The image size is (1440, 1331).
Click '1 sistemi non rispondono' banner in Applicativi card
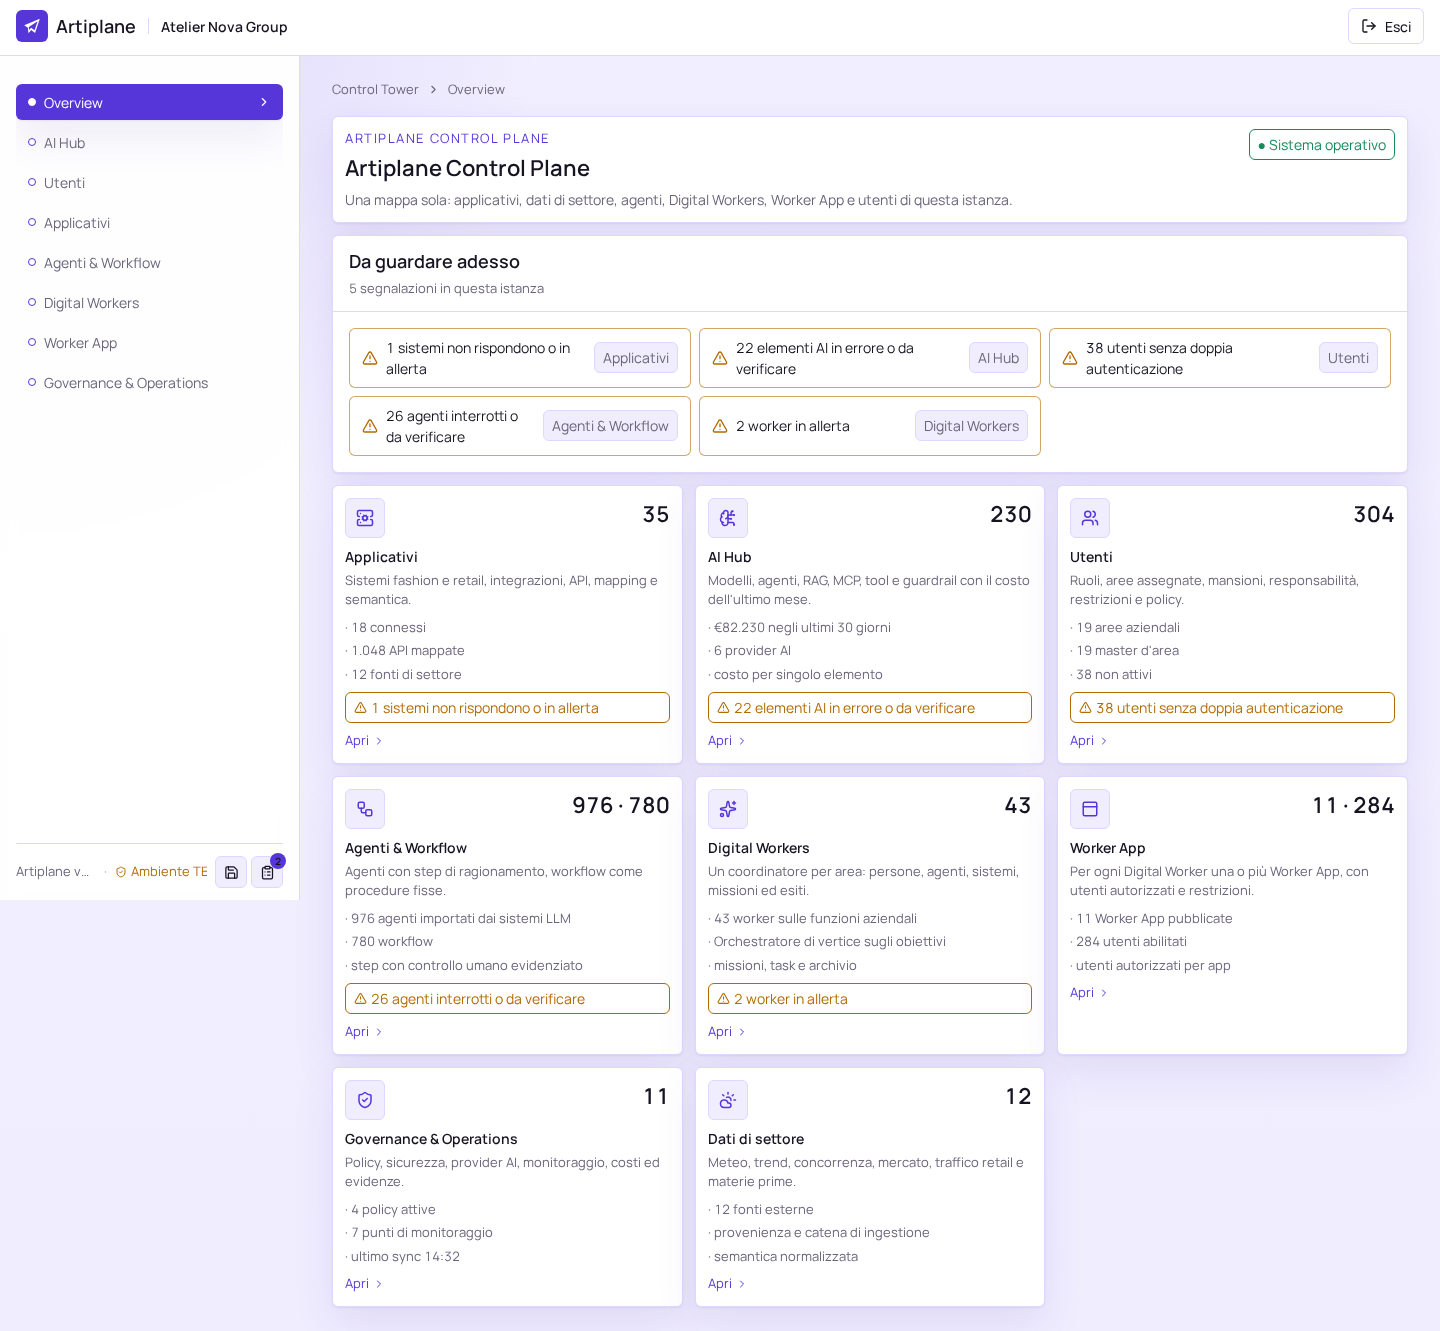(507, 708)
